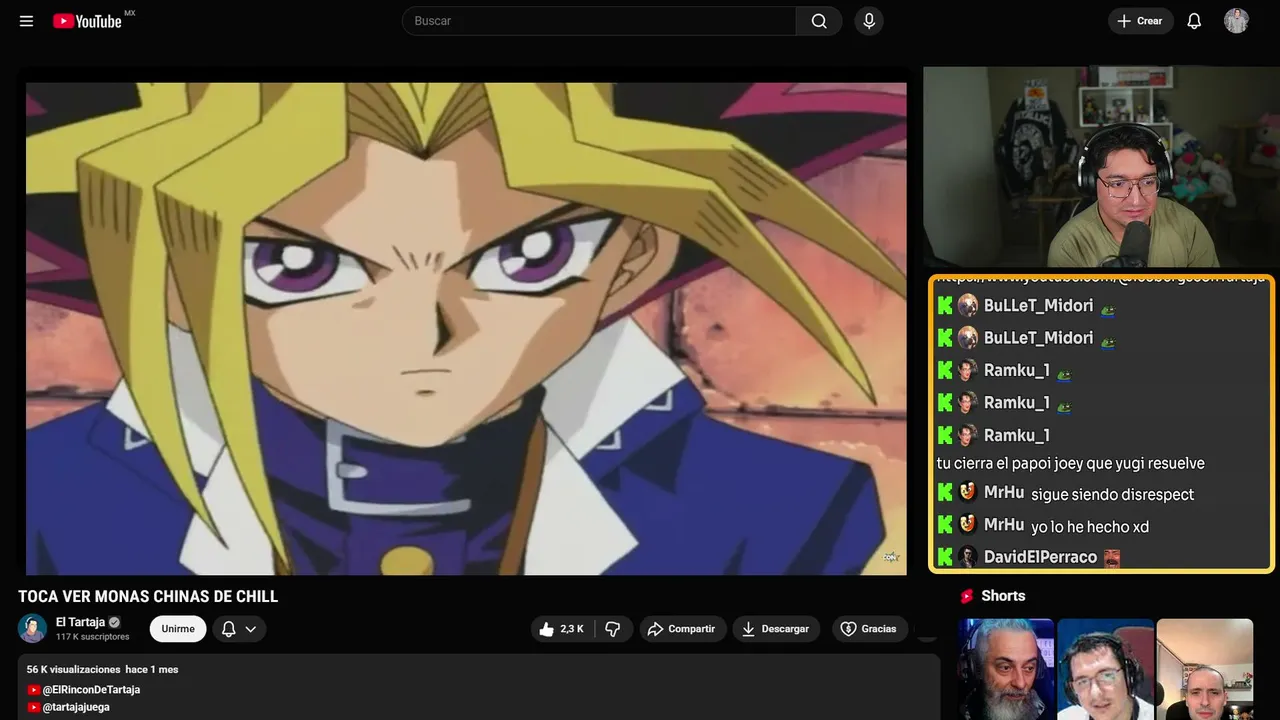The width and height of the screenshot is (1280, 720).
Task: Click the Buscar search field
Action: (599, 21)
